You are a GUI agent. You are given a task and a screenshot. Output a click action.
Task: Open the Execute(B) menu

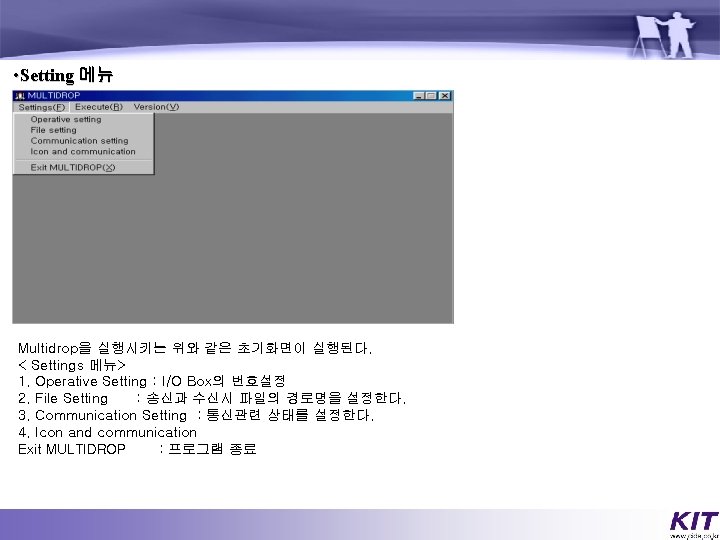[x=99, y=107]
